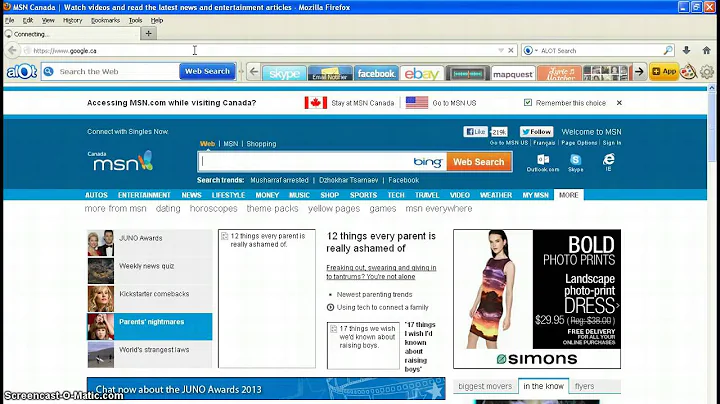Screen dimensions: 720x404
Task: Open the ENTERTAINMENT nav tab
Action: pyautogui.click(x=144, y=195)
